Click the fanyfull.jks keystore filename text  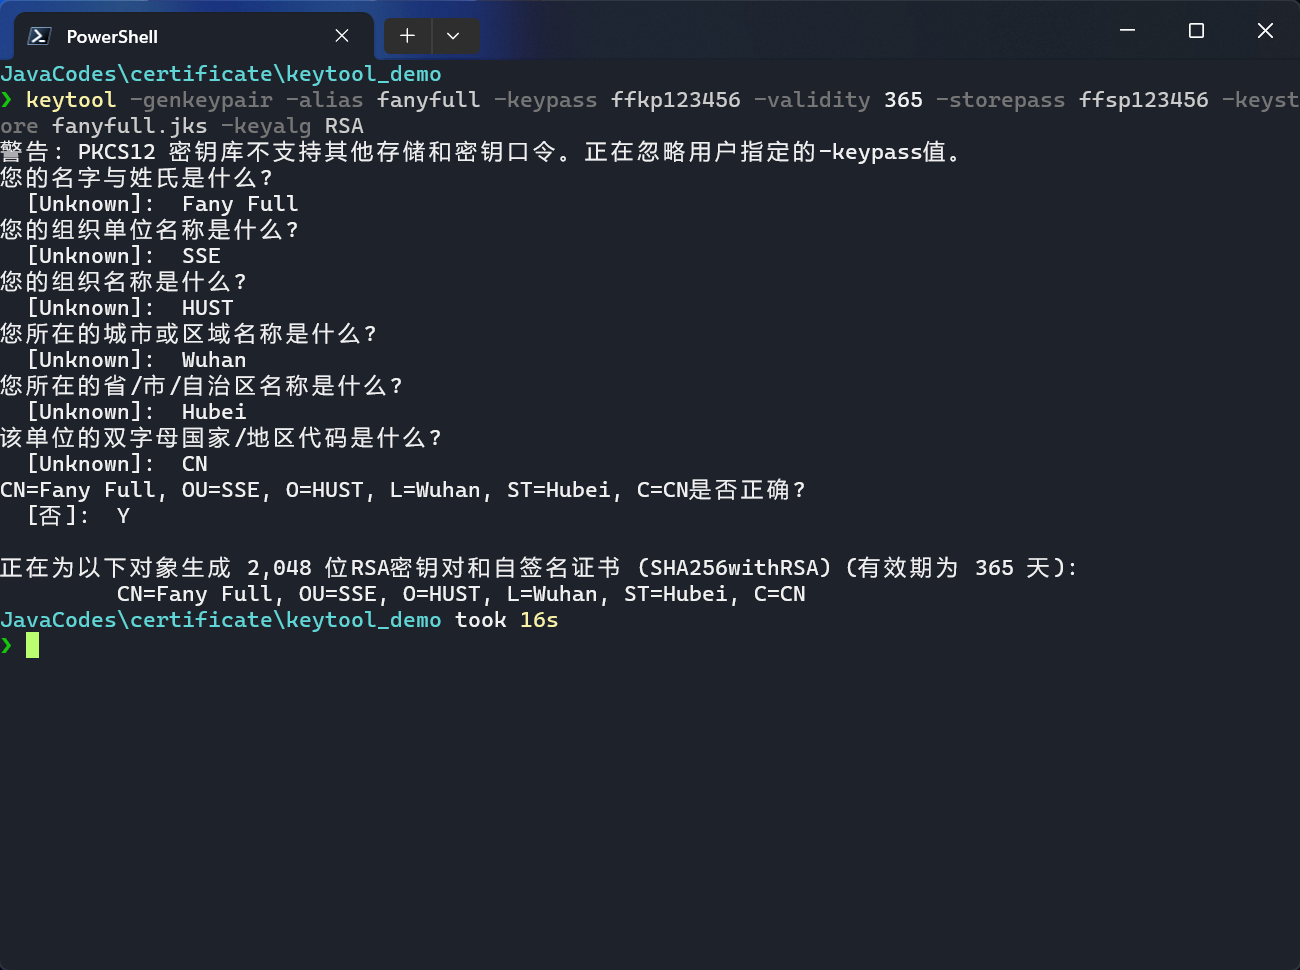129,126
